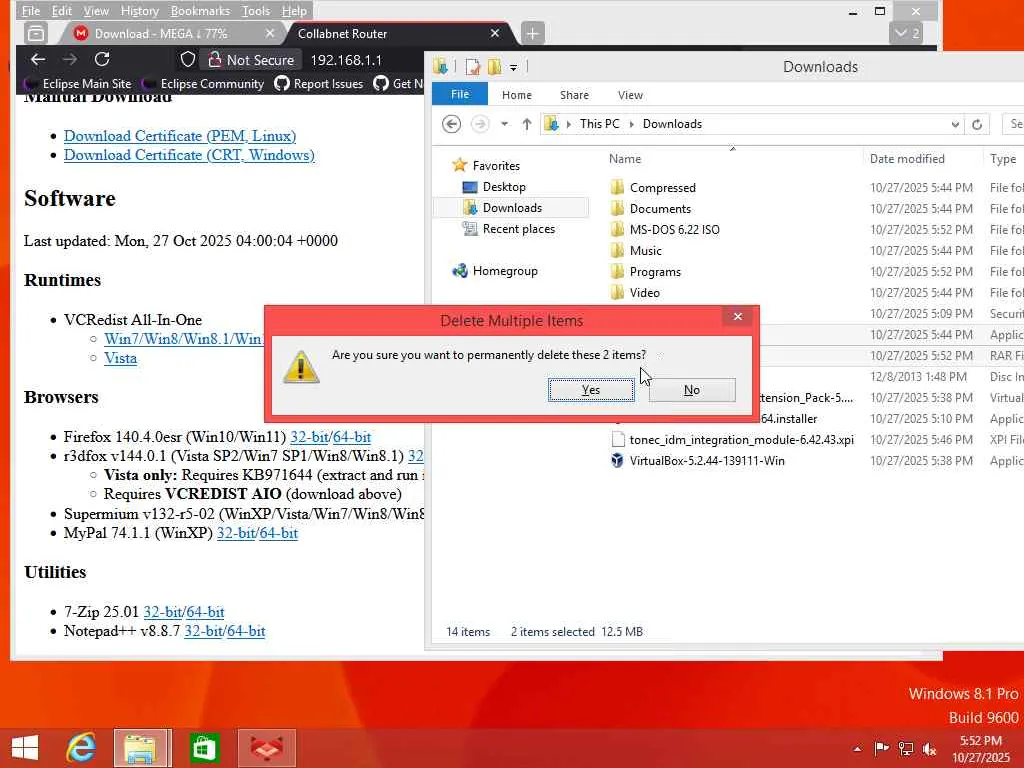Click Download Certificate (CRT, Windows) link

[189, 155]
